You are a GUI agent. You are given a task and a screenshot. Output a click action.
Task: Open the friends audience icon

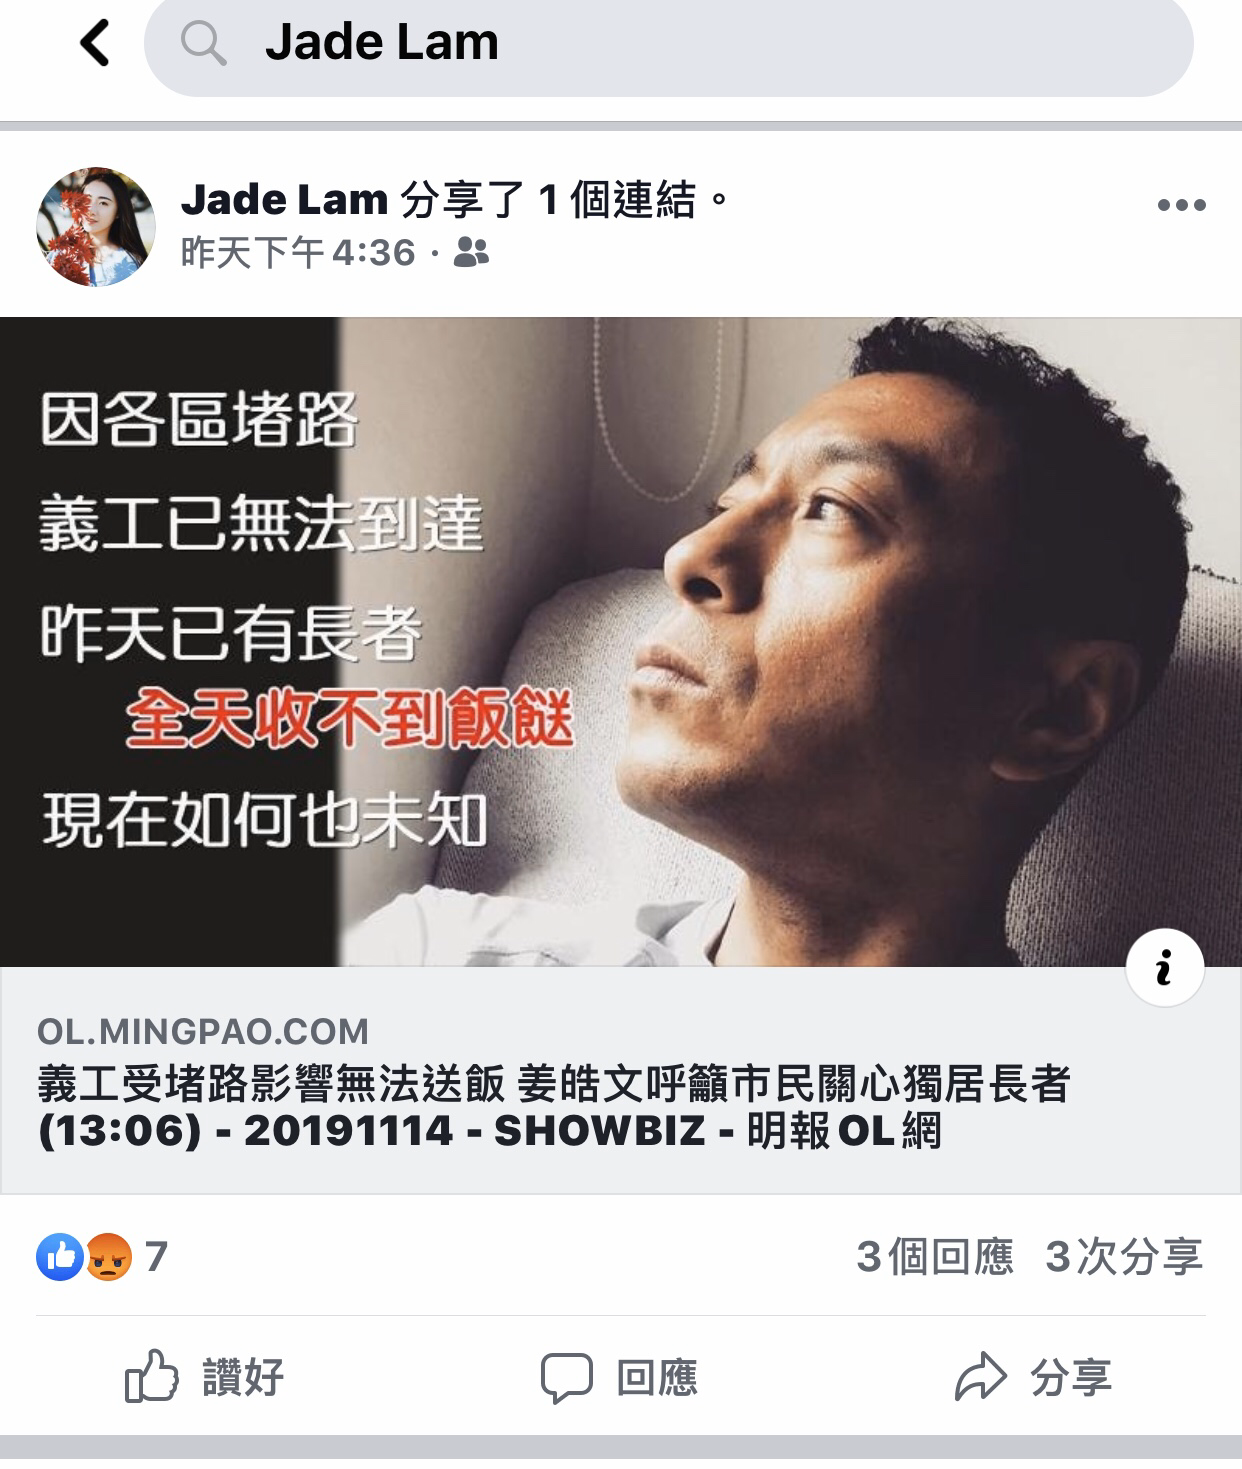coord(471,252)
